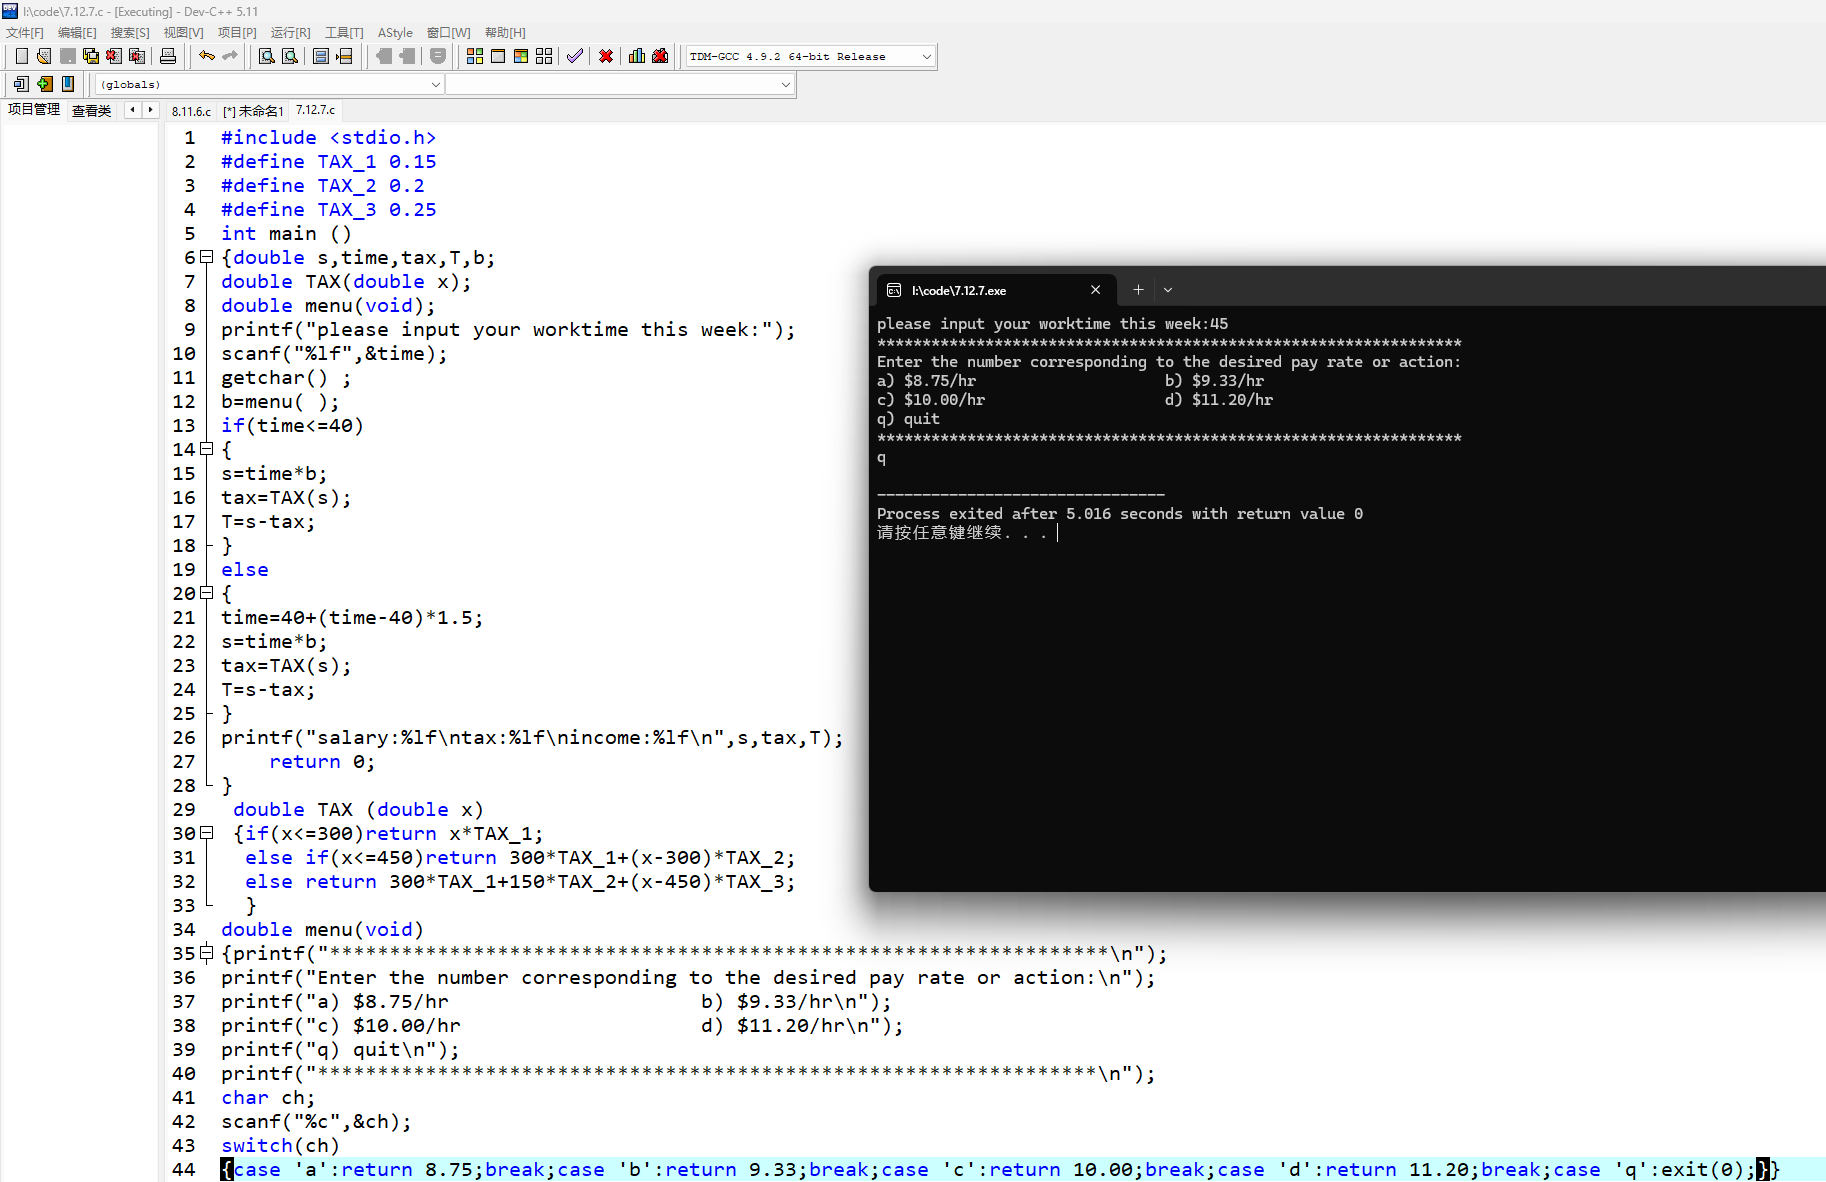Switch to the 8.11.6.c editor tab

[x=191, y=111]
